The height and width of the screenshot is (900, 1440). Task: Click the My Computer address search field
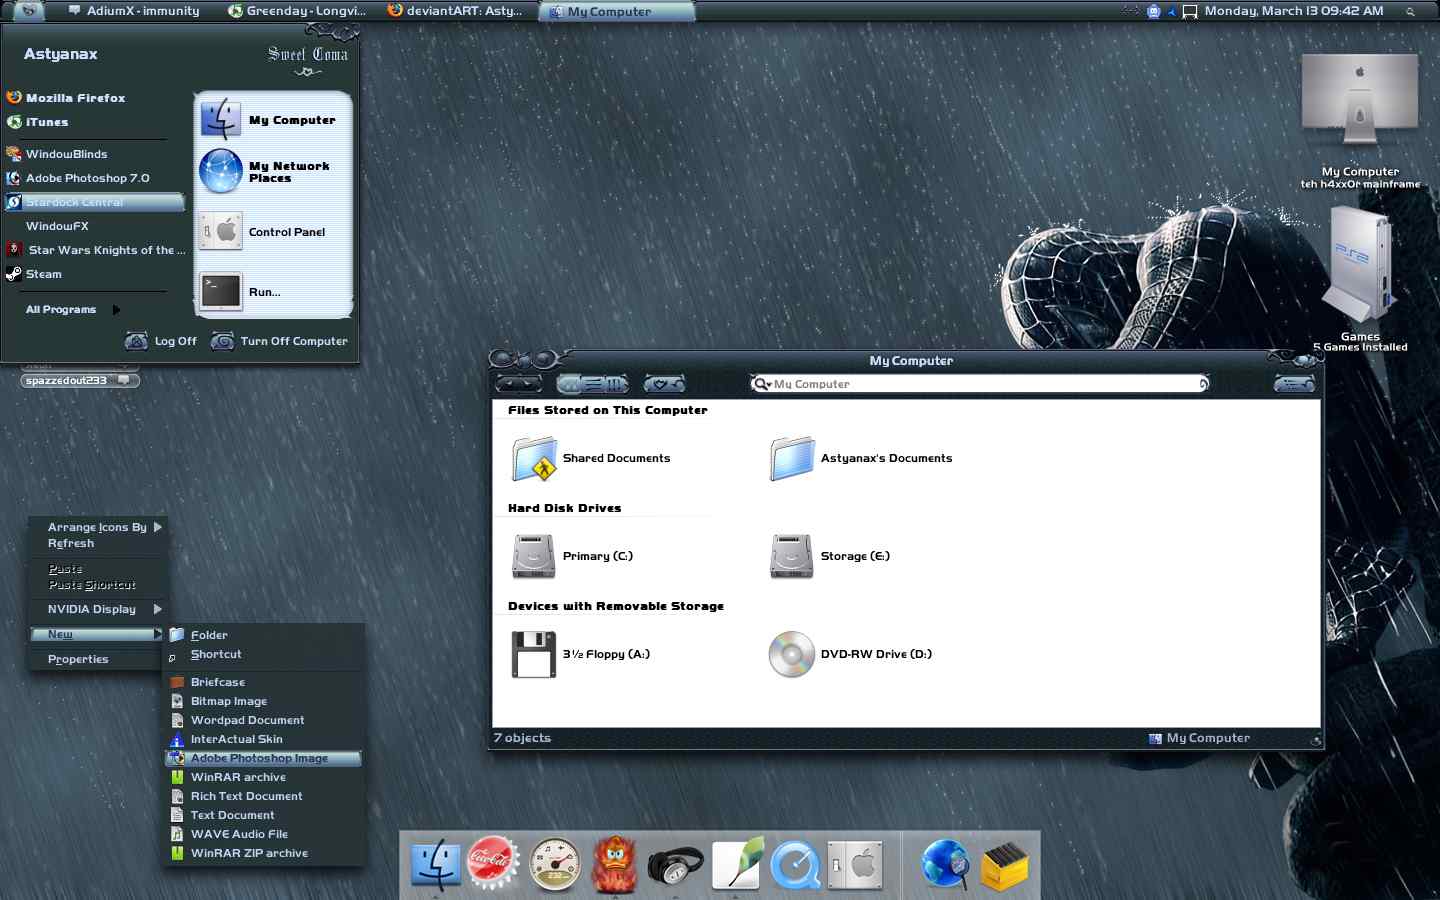point(980,384)
